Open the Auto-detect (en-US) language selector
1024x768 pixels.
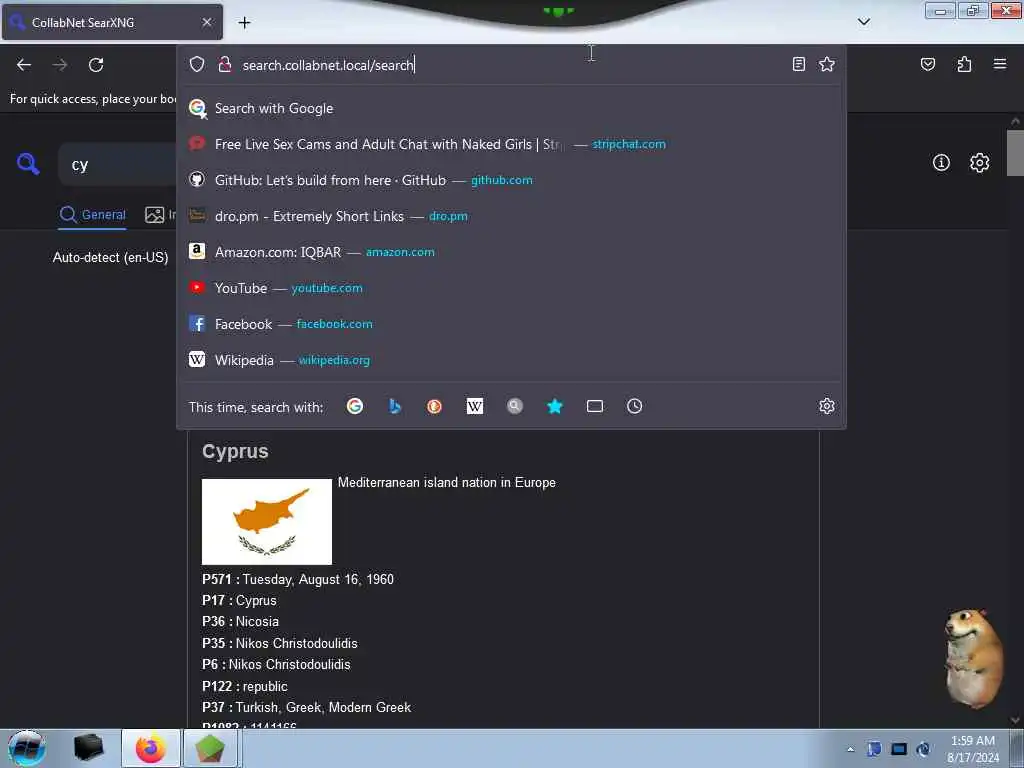coord(110,257)
